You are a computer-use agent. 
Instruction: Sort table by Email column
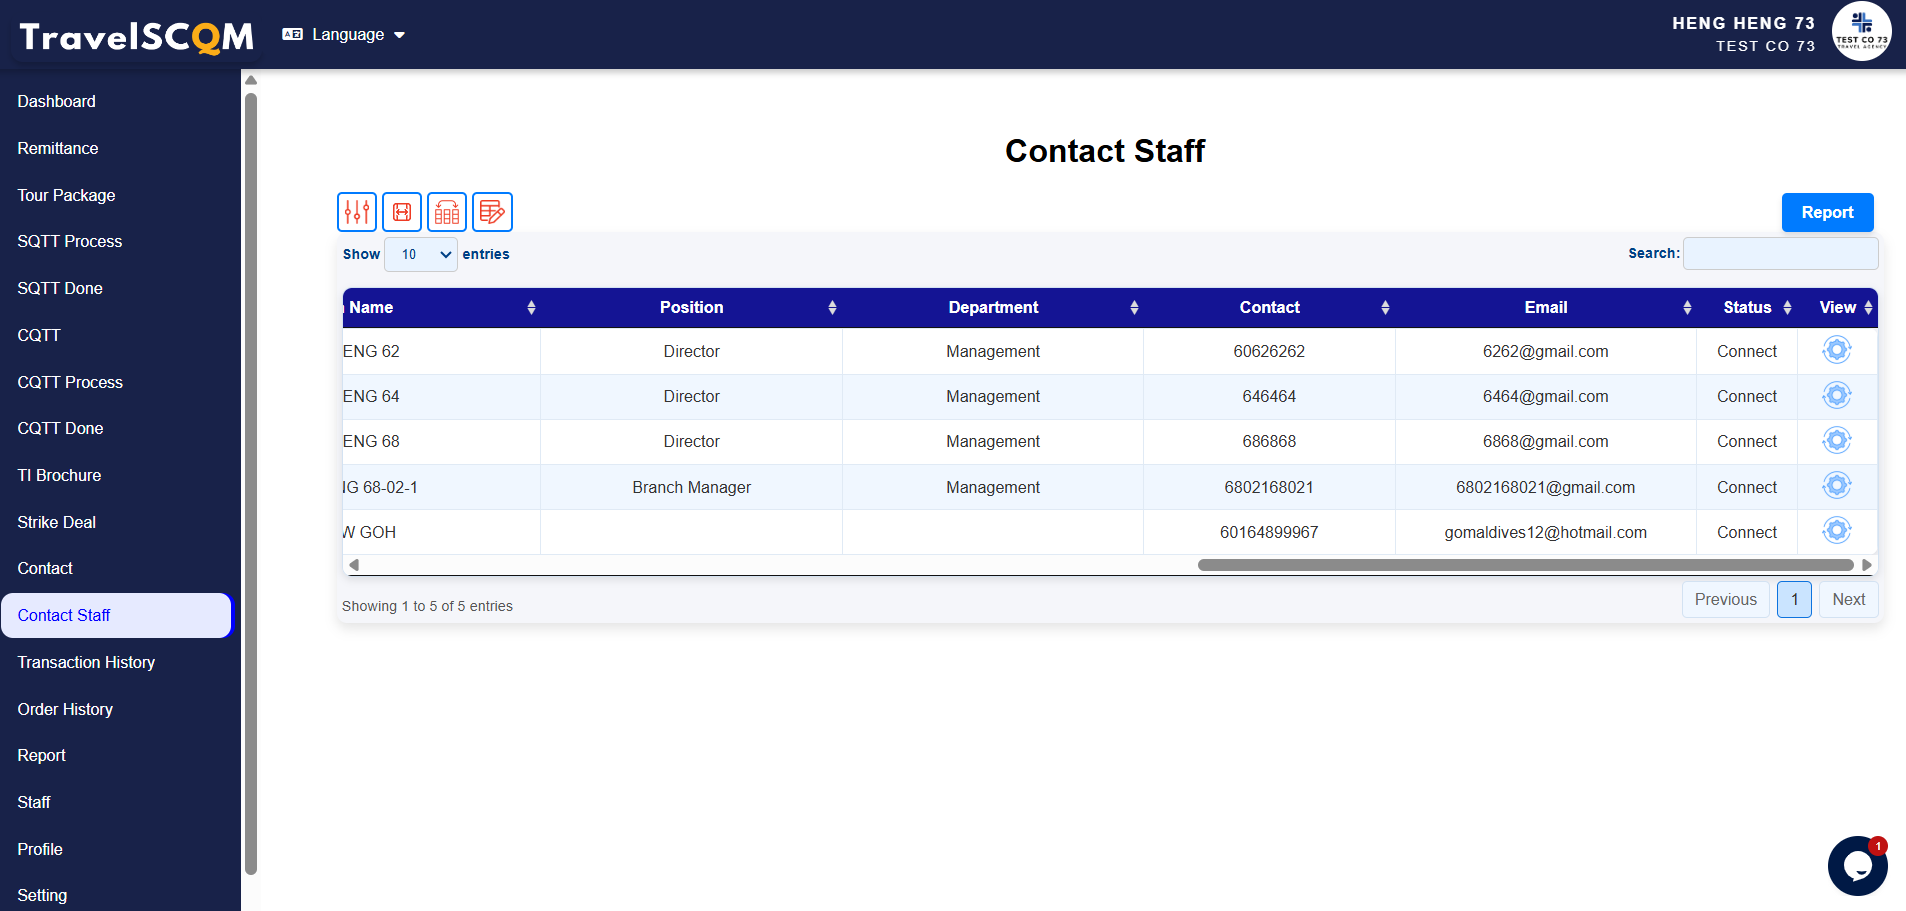1545,308
